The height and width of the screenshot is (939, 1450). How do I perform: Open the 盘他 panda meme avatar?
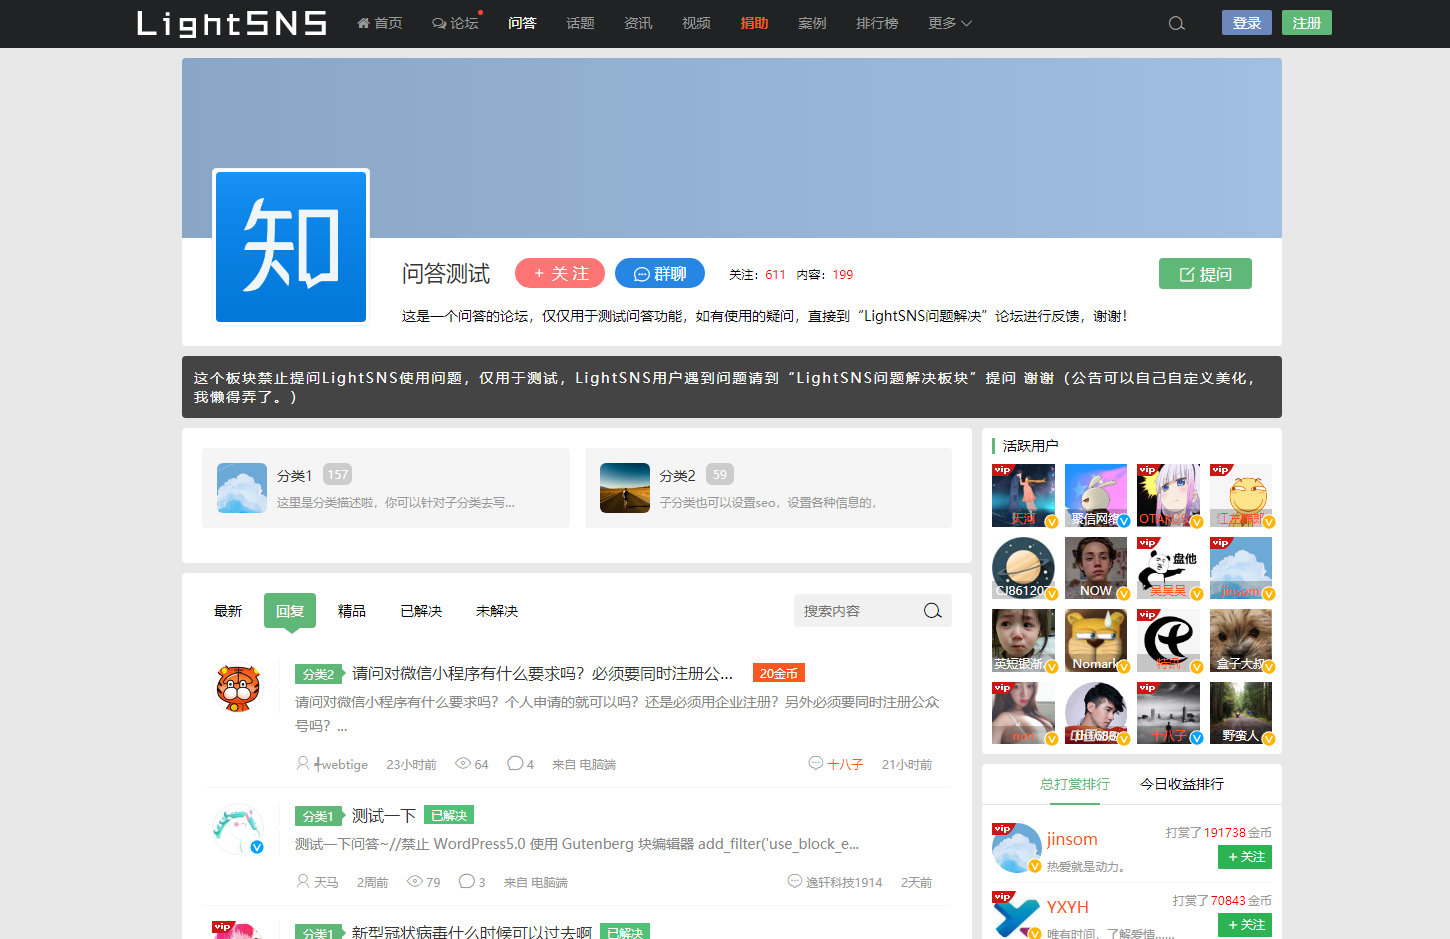[1168, 568]
